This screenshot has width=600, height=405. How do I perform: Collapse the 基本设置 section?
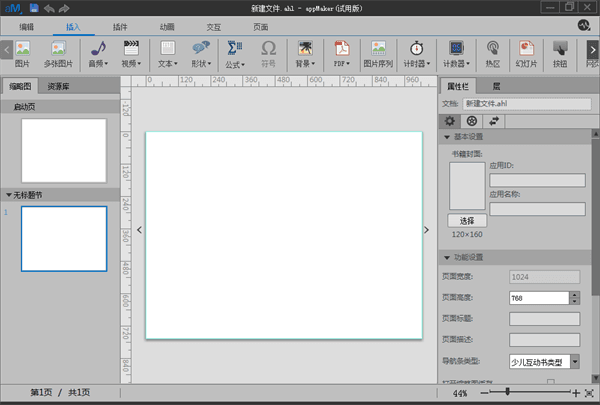(446, 136)
